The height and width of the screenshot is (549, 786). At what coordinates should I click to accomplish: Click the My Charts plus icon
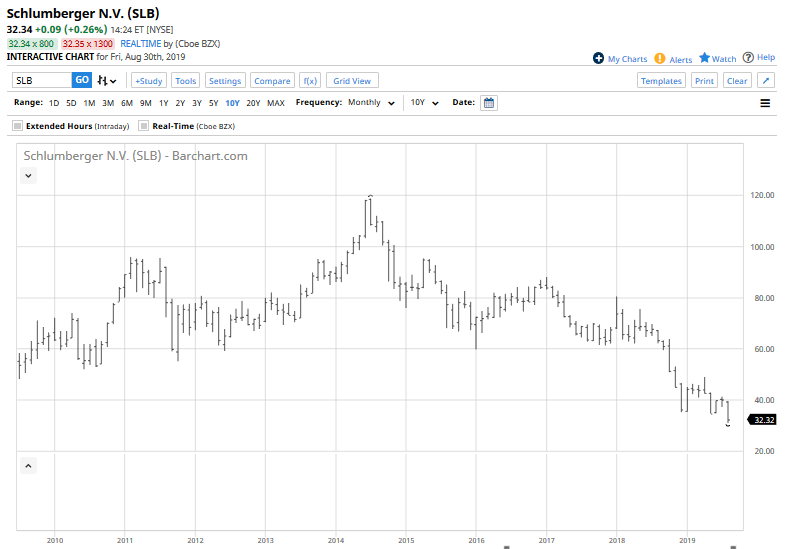pos(598,58)
